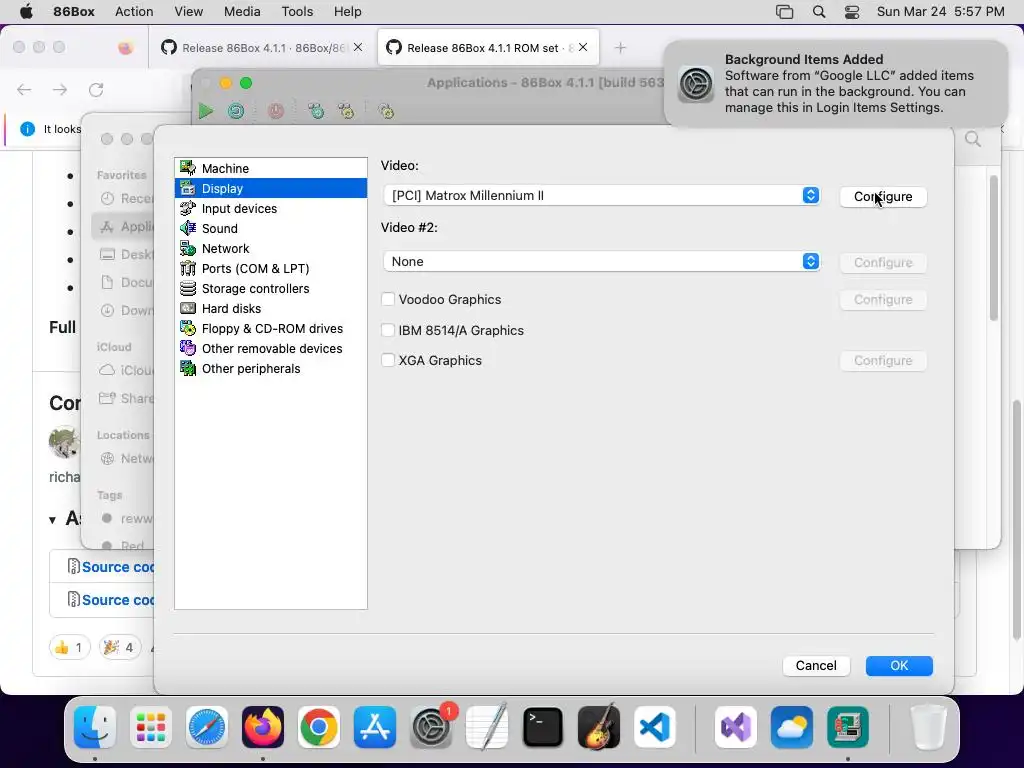The height and width of the screenshot is (768, 1024).
Task: Open Control Center in menu bar
Action: point(852,12)
